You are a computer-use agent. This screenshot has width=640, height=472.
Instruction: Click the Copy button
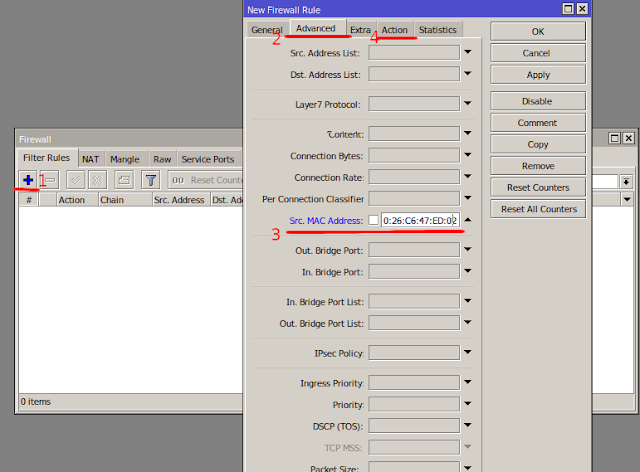(538, 145)
